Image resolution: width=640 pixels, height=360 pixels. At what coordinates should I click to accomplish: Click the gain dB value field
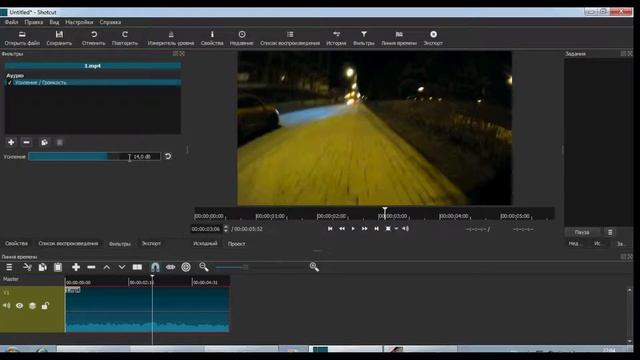[x=142, y=157]
